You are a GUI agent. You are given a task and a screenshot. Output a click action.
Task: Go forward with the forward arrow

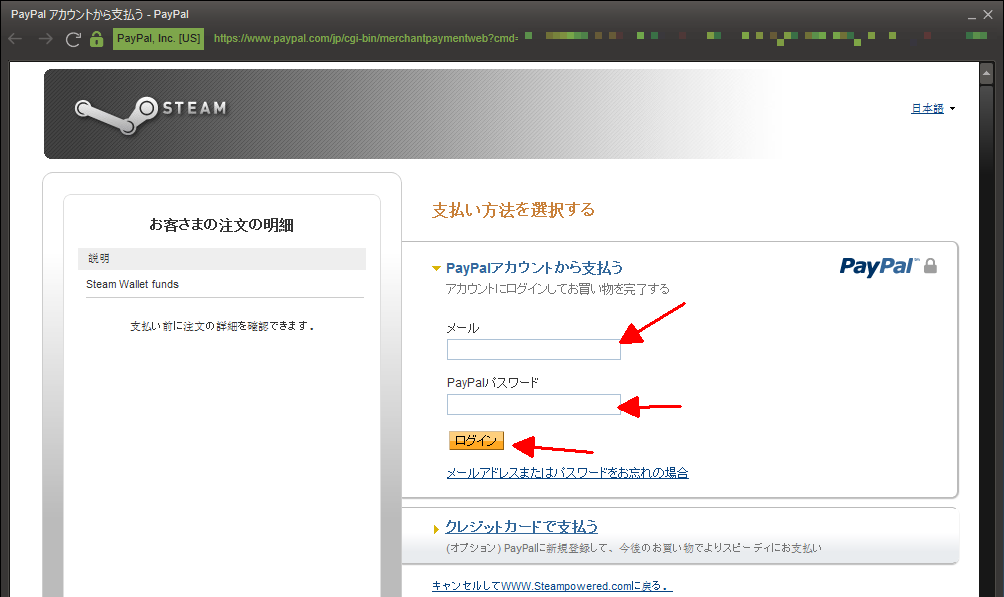pos(45,39)
